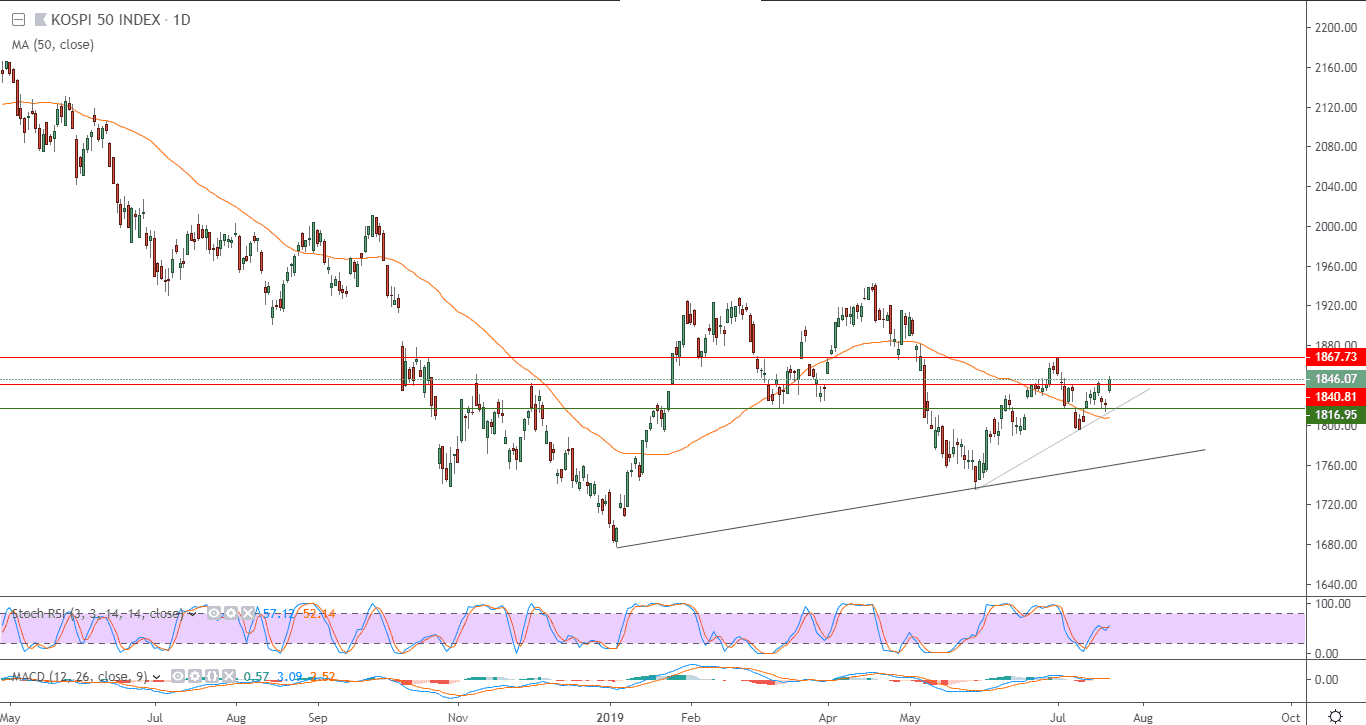Image resolution: width=1366 pixels, height=725 pixels.
Task: Select the MA (50, close) indicator label
Action: pyautogui.click(x=53, y=44)
